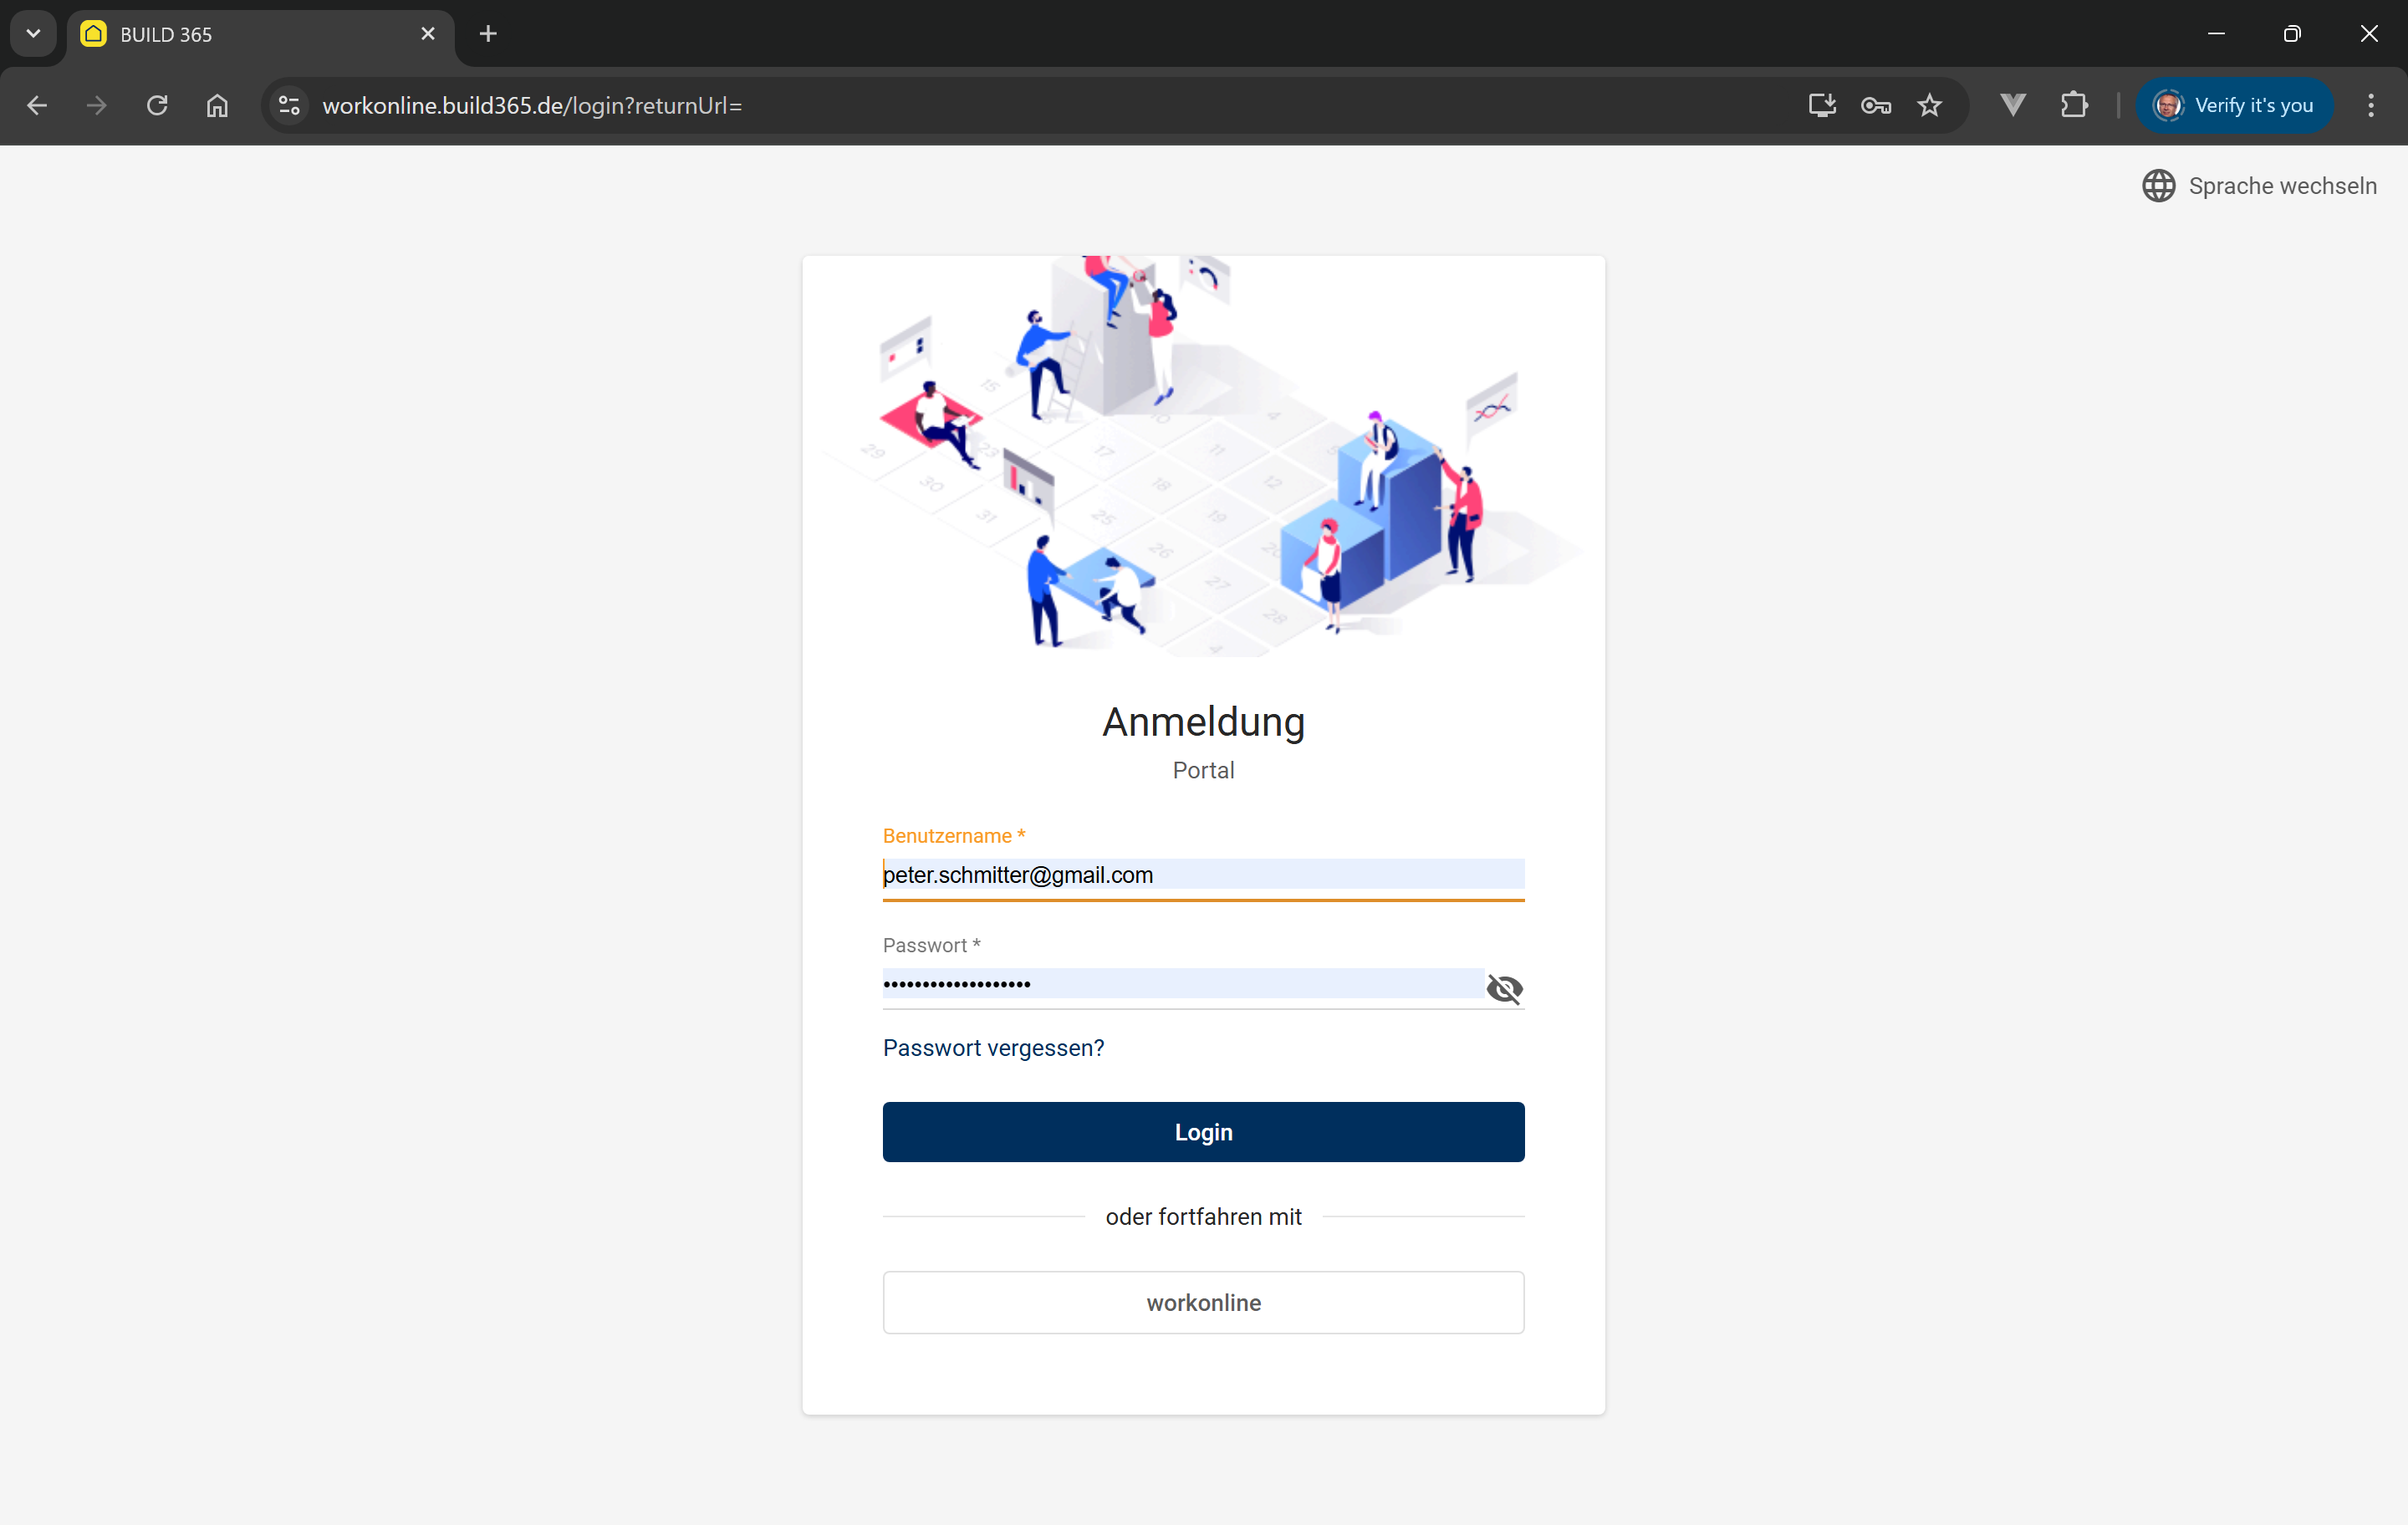This screenshot has width=2408, height=1525.
Task: View site information icon beside URL
Action: click(289, 105)
